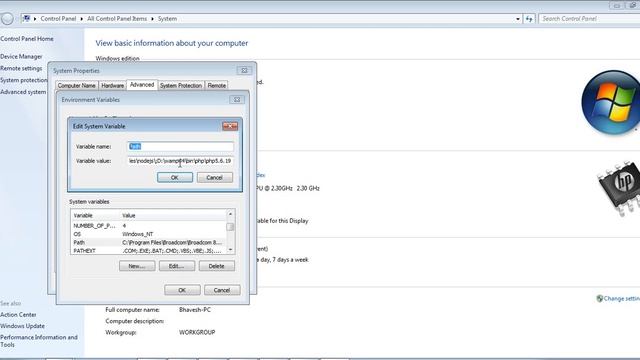The height and width of the screenshot is (360, 640).
Task: Click the Search Control Panel box
Action: [x=590, y=19]
